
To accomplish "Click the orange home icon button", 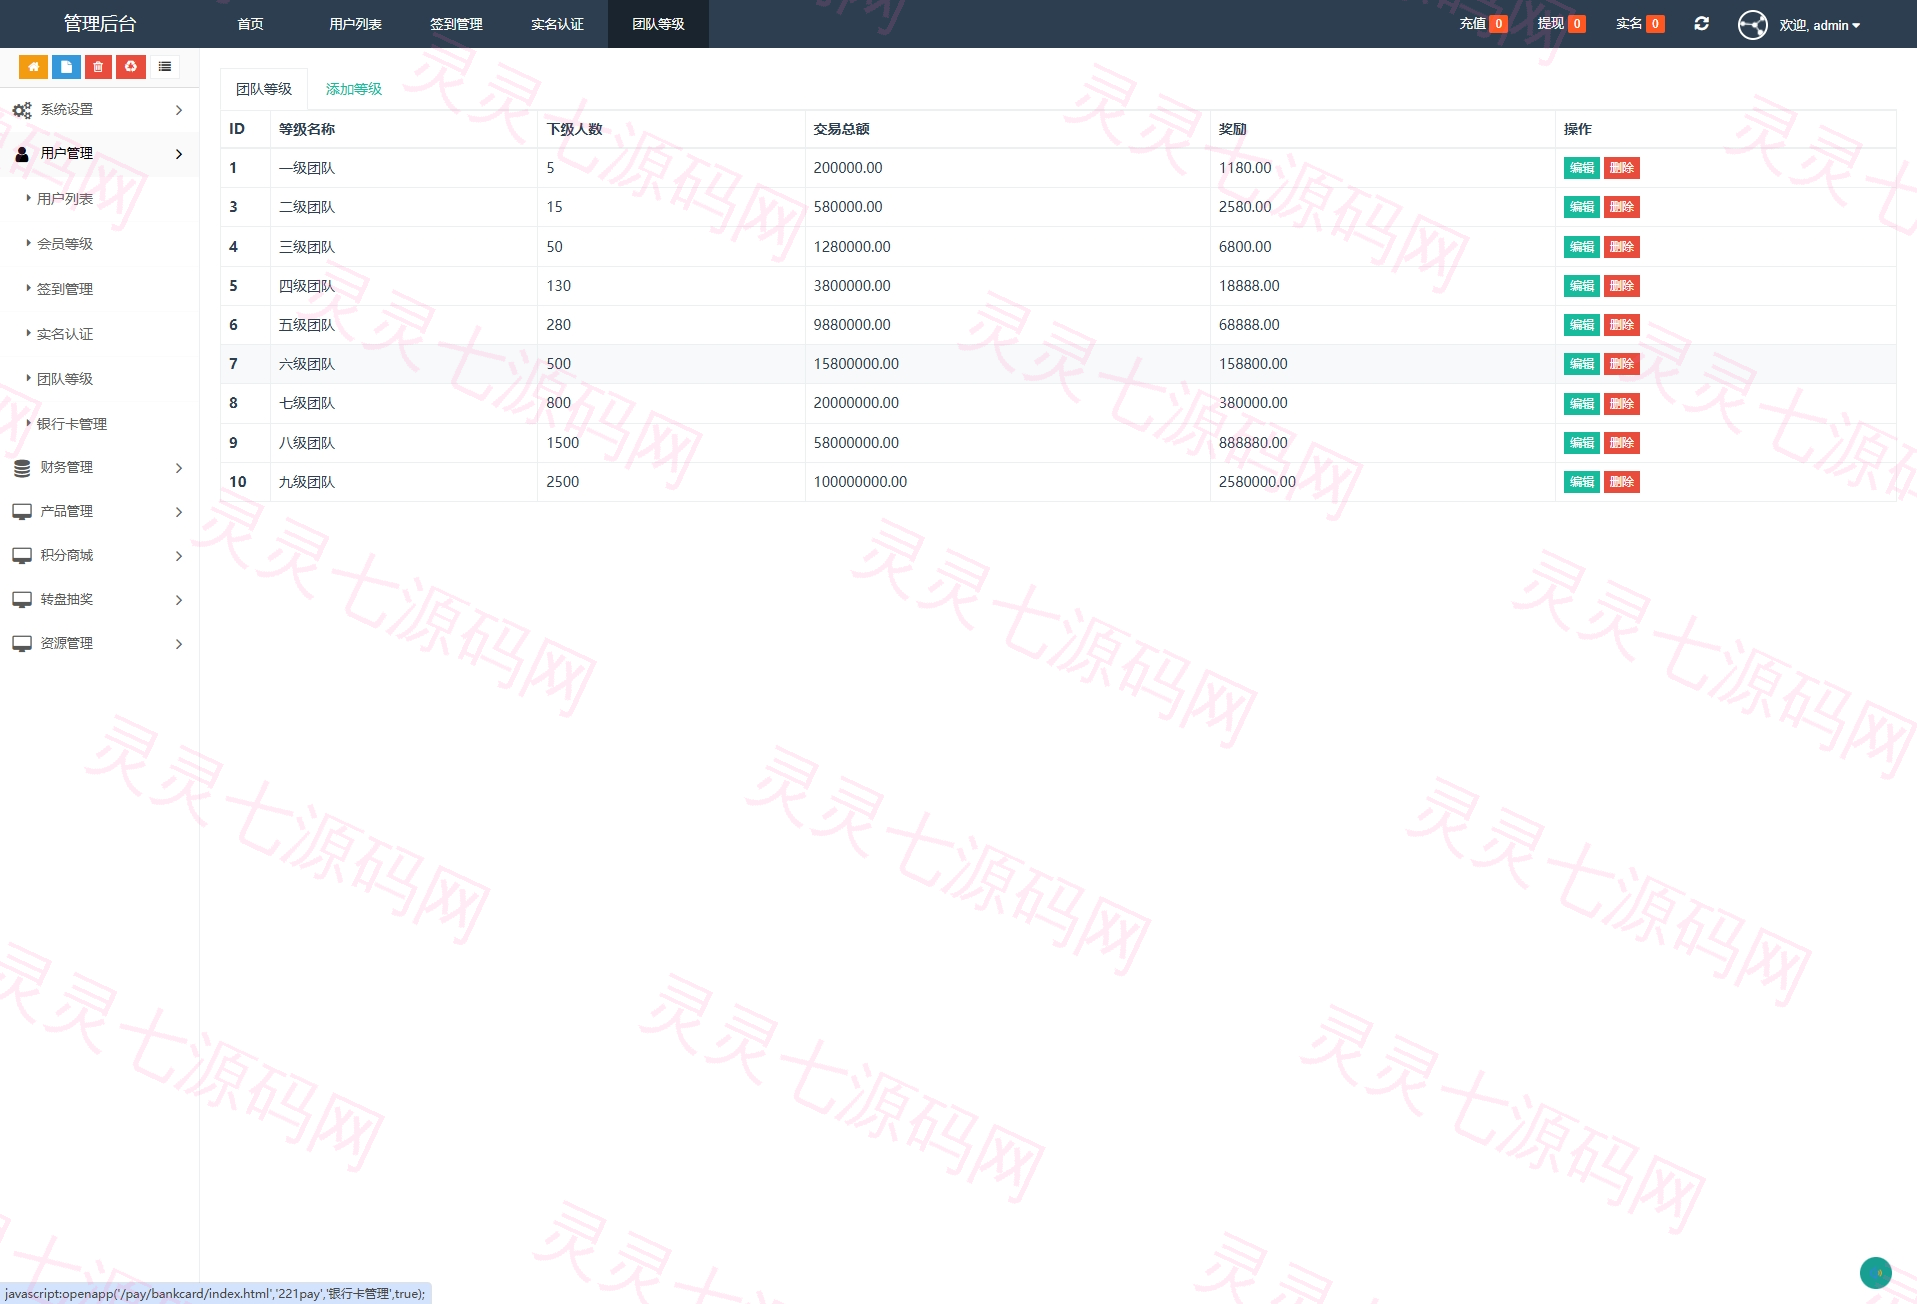I will click(33, 67).
